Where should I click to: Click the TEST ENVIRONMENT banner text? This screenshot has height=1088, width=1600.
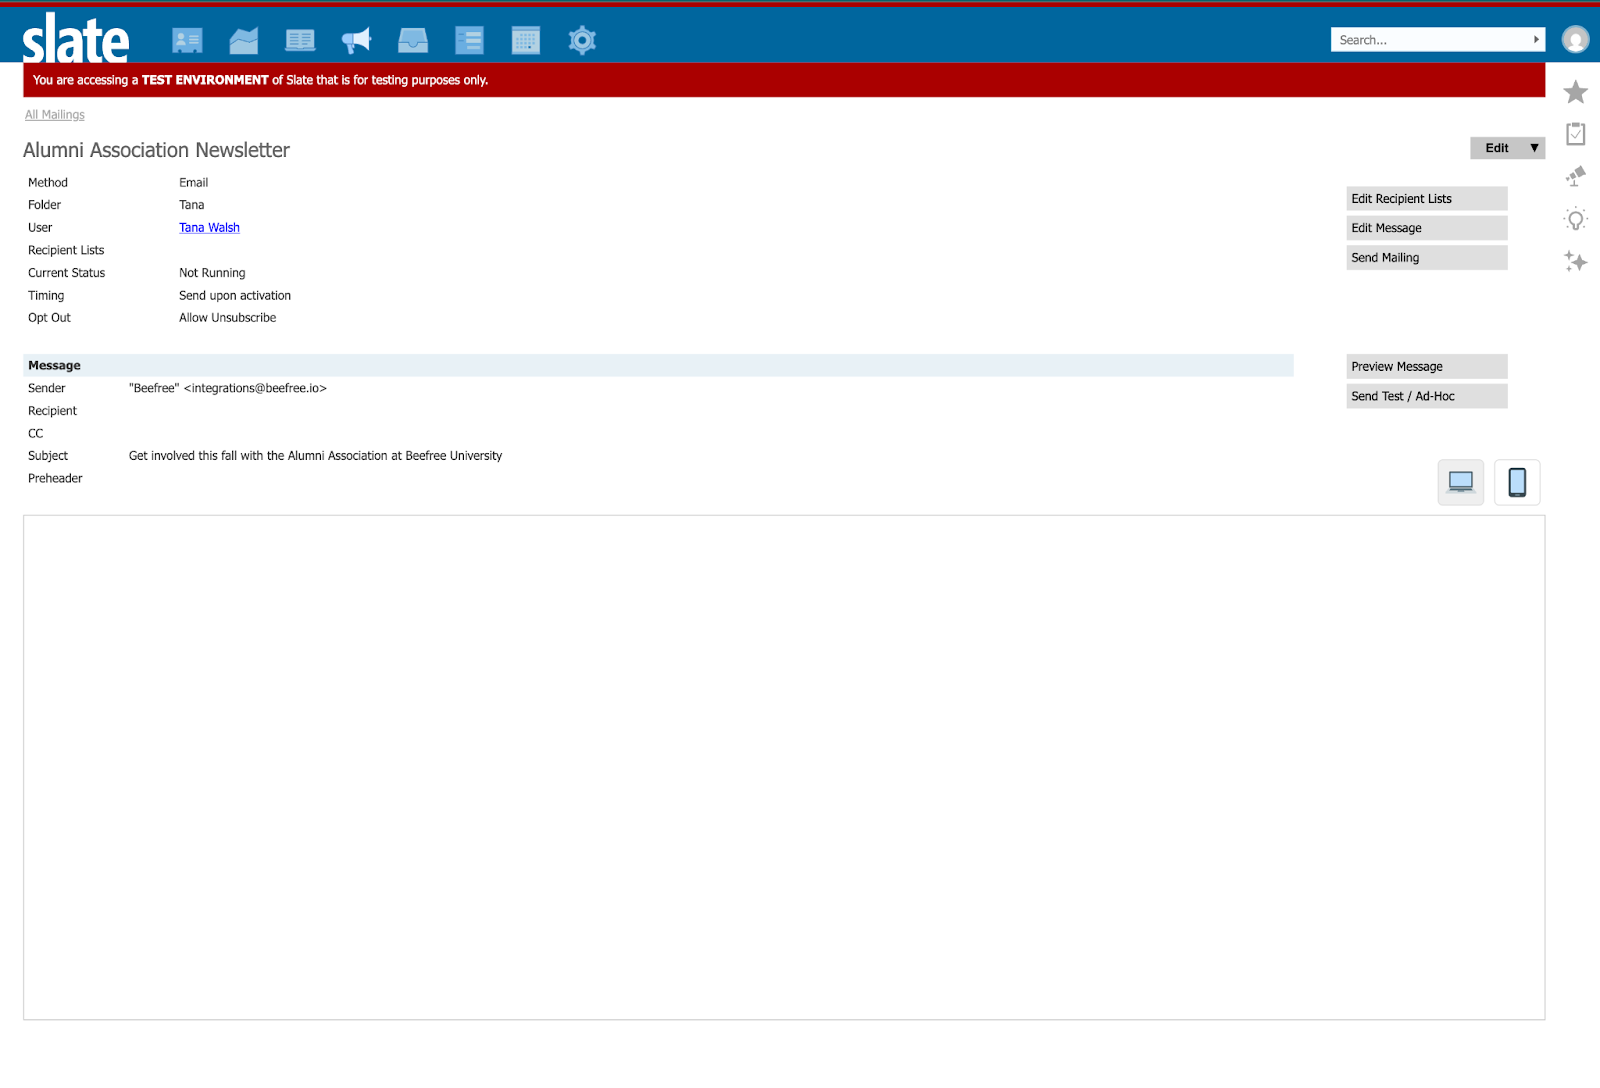[205, 80]
